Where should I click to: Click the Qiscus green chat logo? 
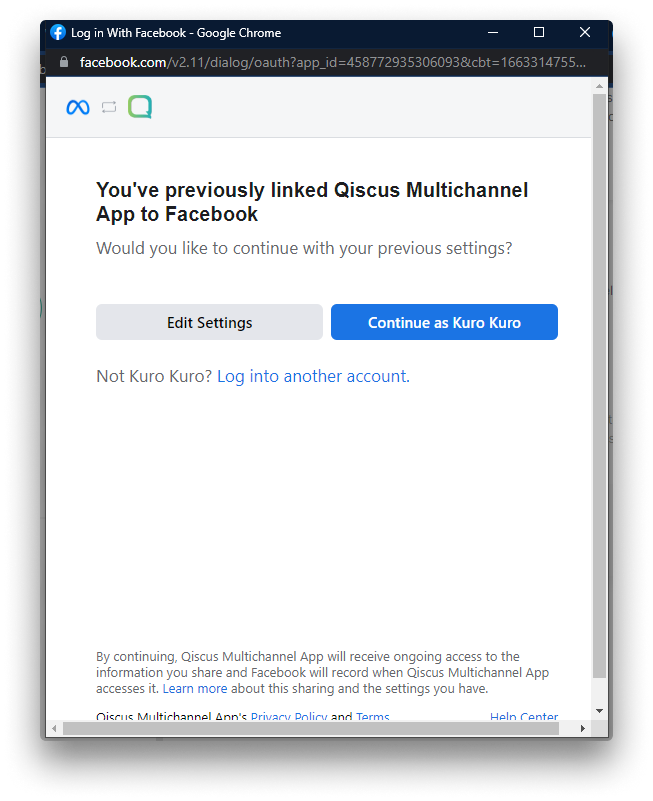[140, 107]
